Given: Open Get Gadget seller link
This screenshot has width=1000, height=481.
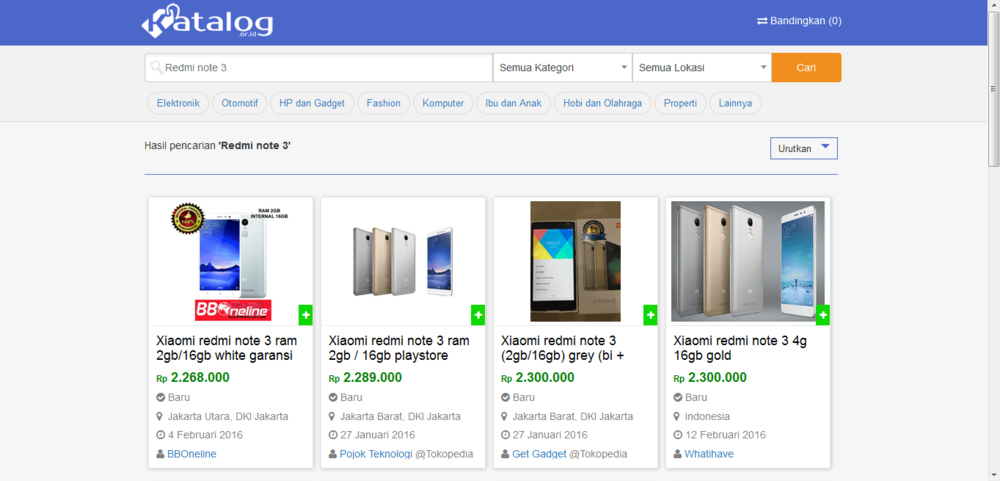Looking at the screenshot, I should pos(539,454).
